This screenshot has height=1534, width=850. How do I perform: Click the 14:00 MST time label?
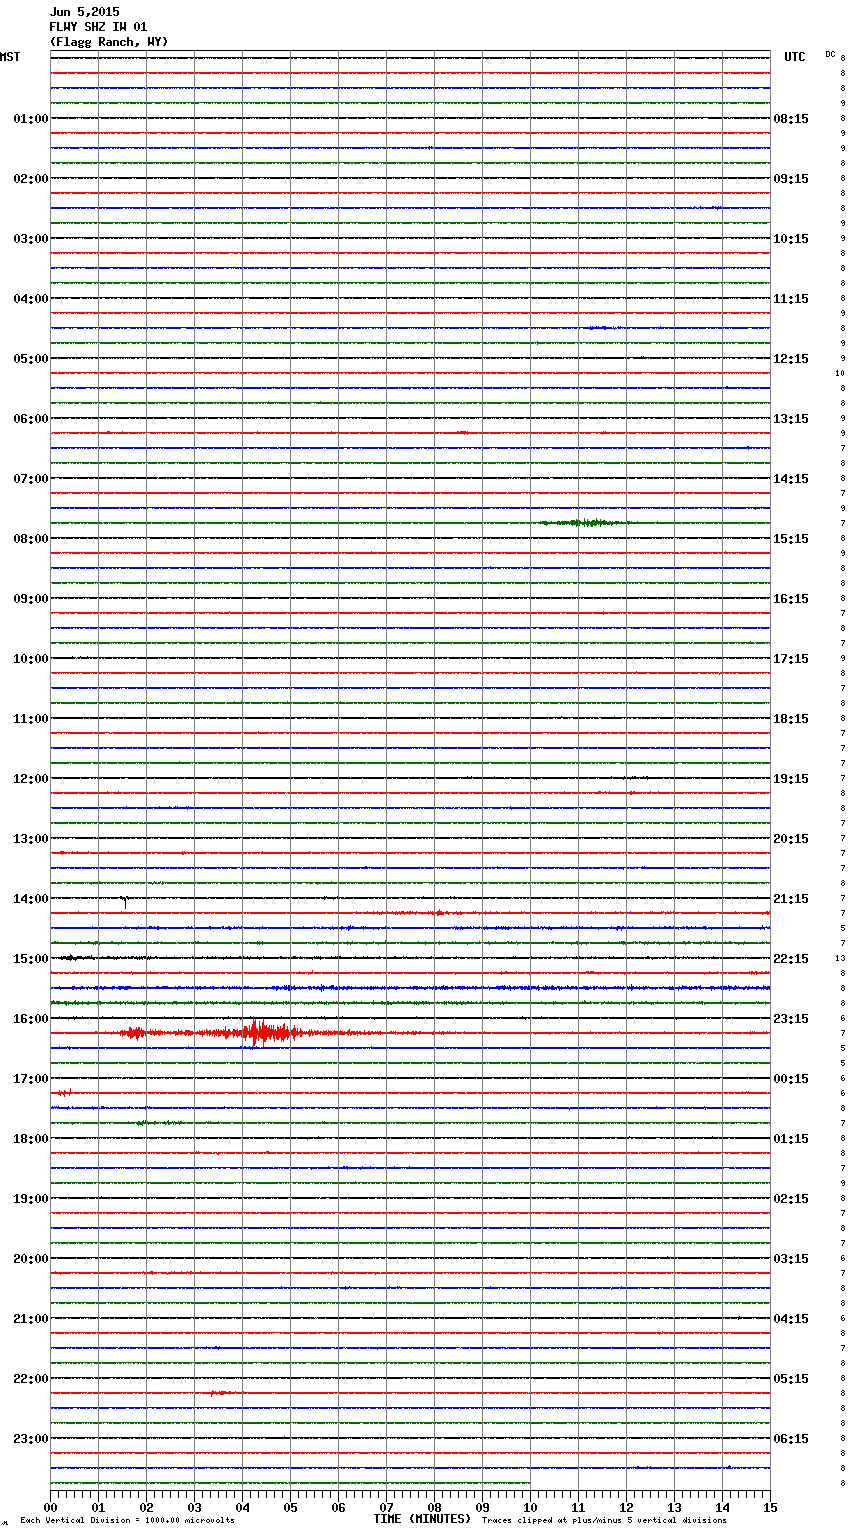point(31,899)
